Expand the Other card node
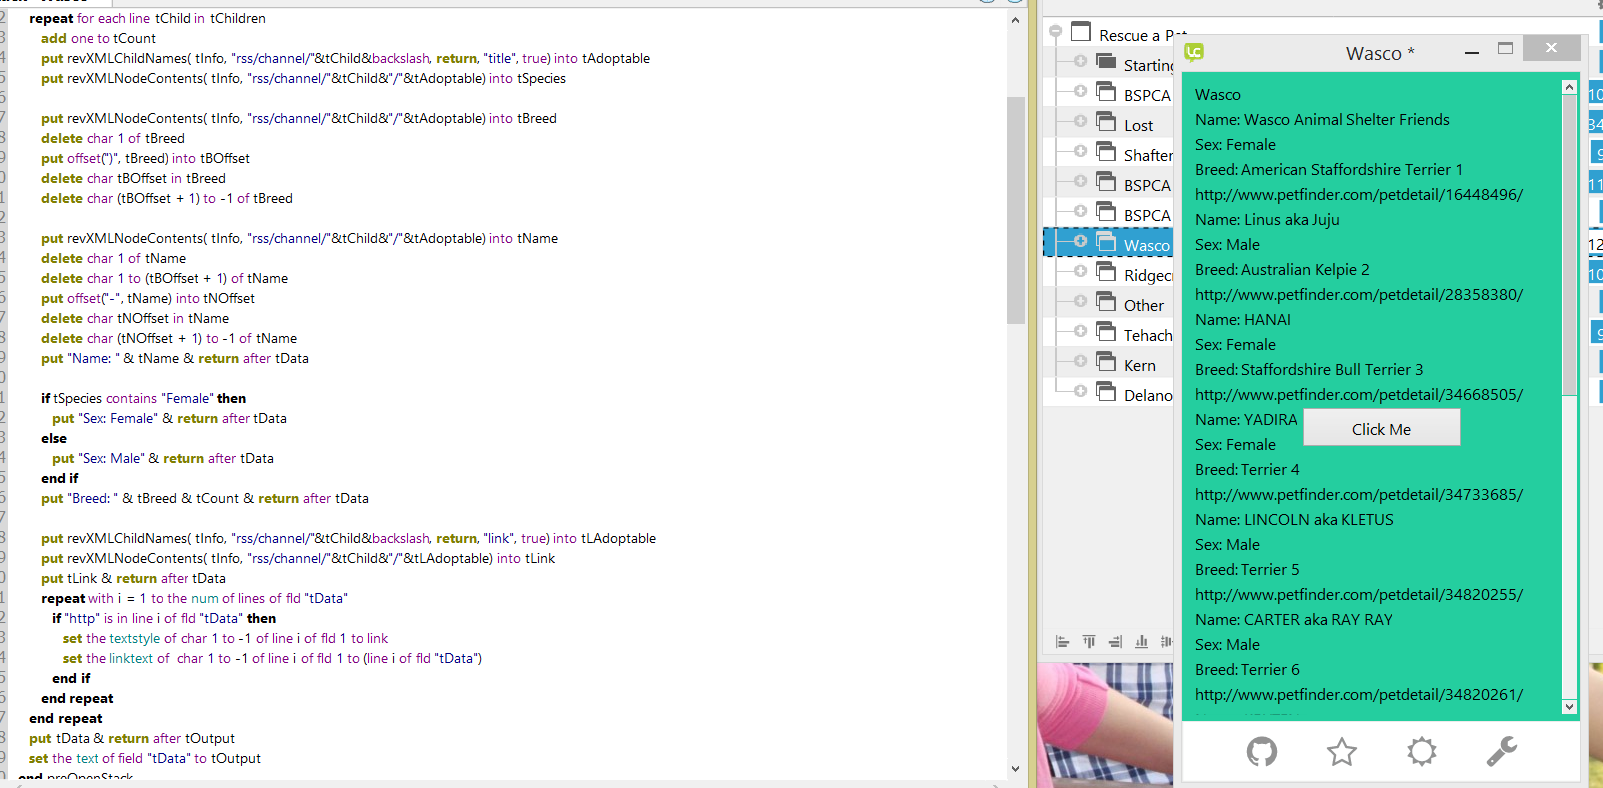Viewport: 1603px width, 788px height. 1080,301
